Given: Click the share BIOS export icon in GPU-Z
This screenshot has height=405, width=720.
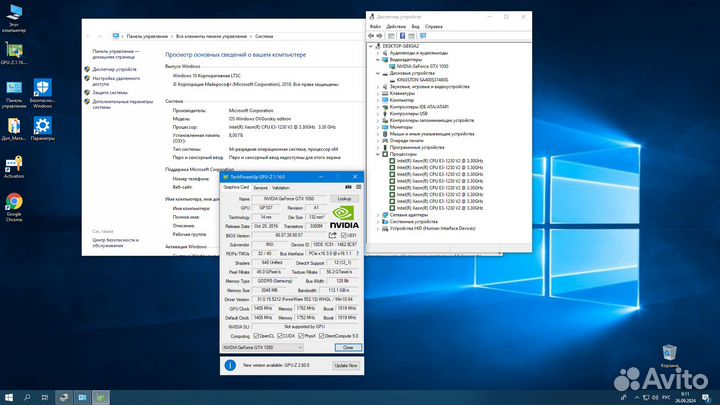Looking at the screenshot, I should (332, 235).
